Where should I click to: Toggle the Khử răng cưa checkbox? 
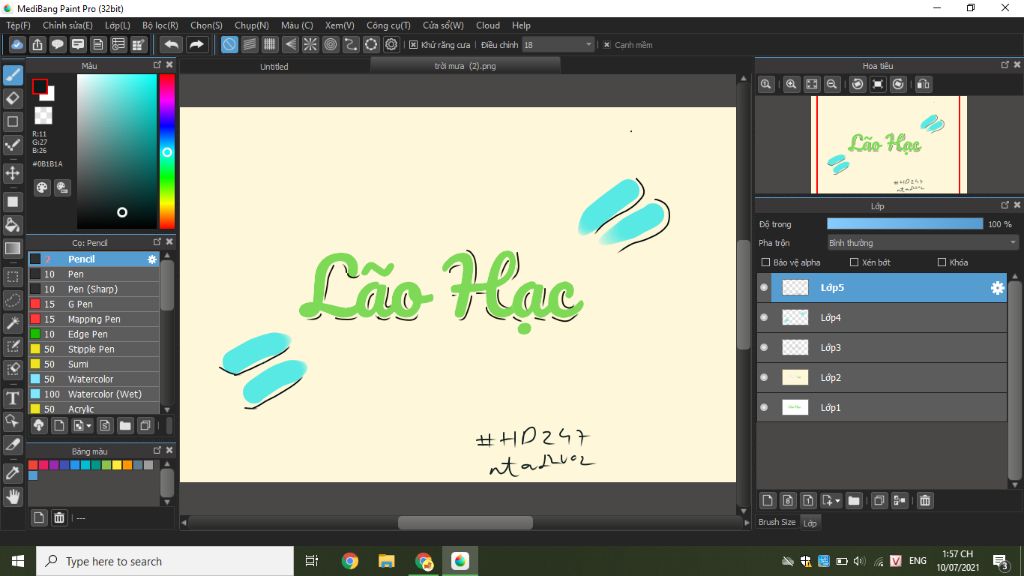pyautogui.click(x=413, y=44)
